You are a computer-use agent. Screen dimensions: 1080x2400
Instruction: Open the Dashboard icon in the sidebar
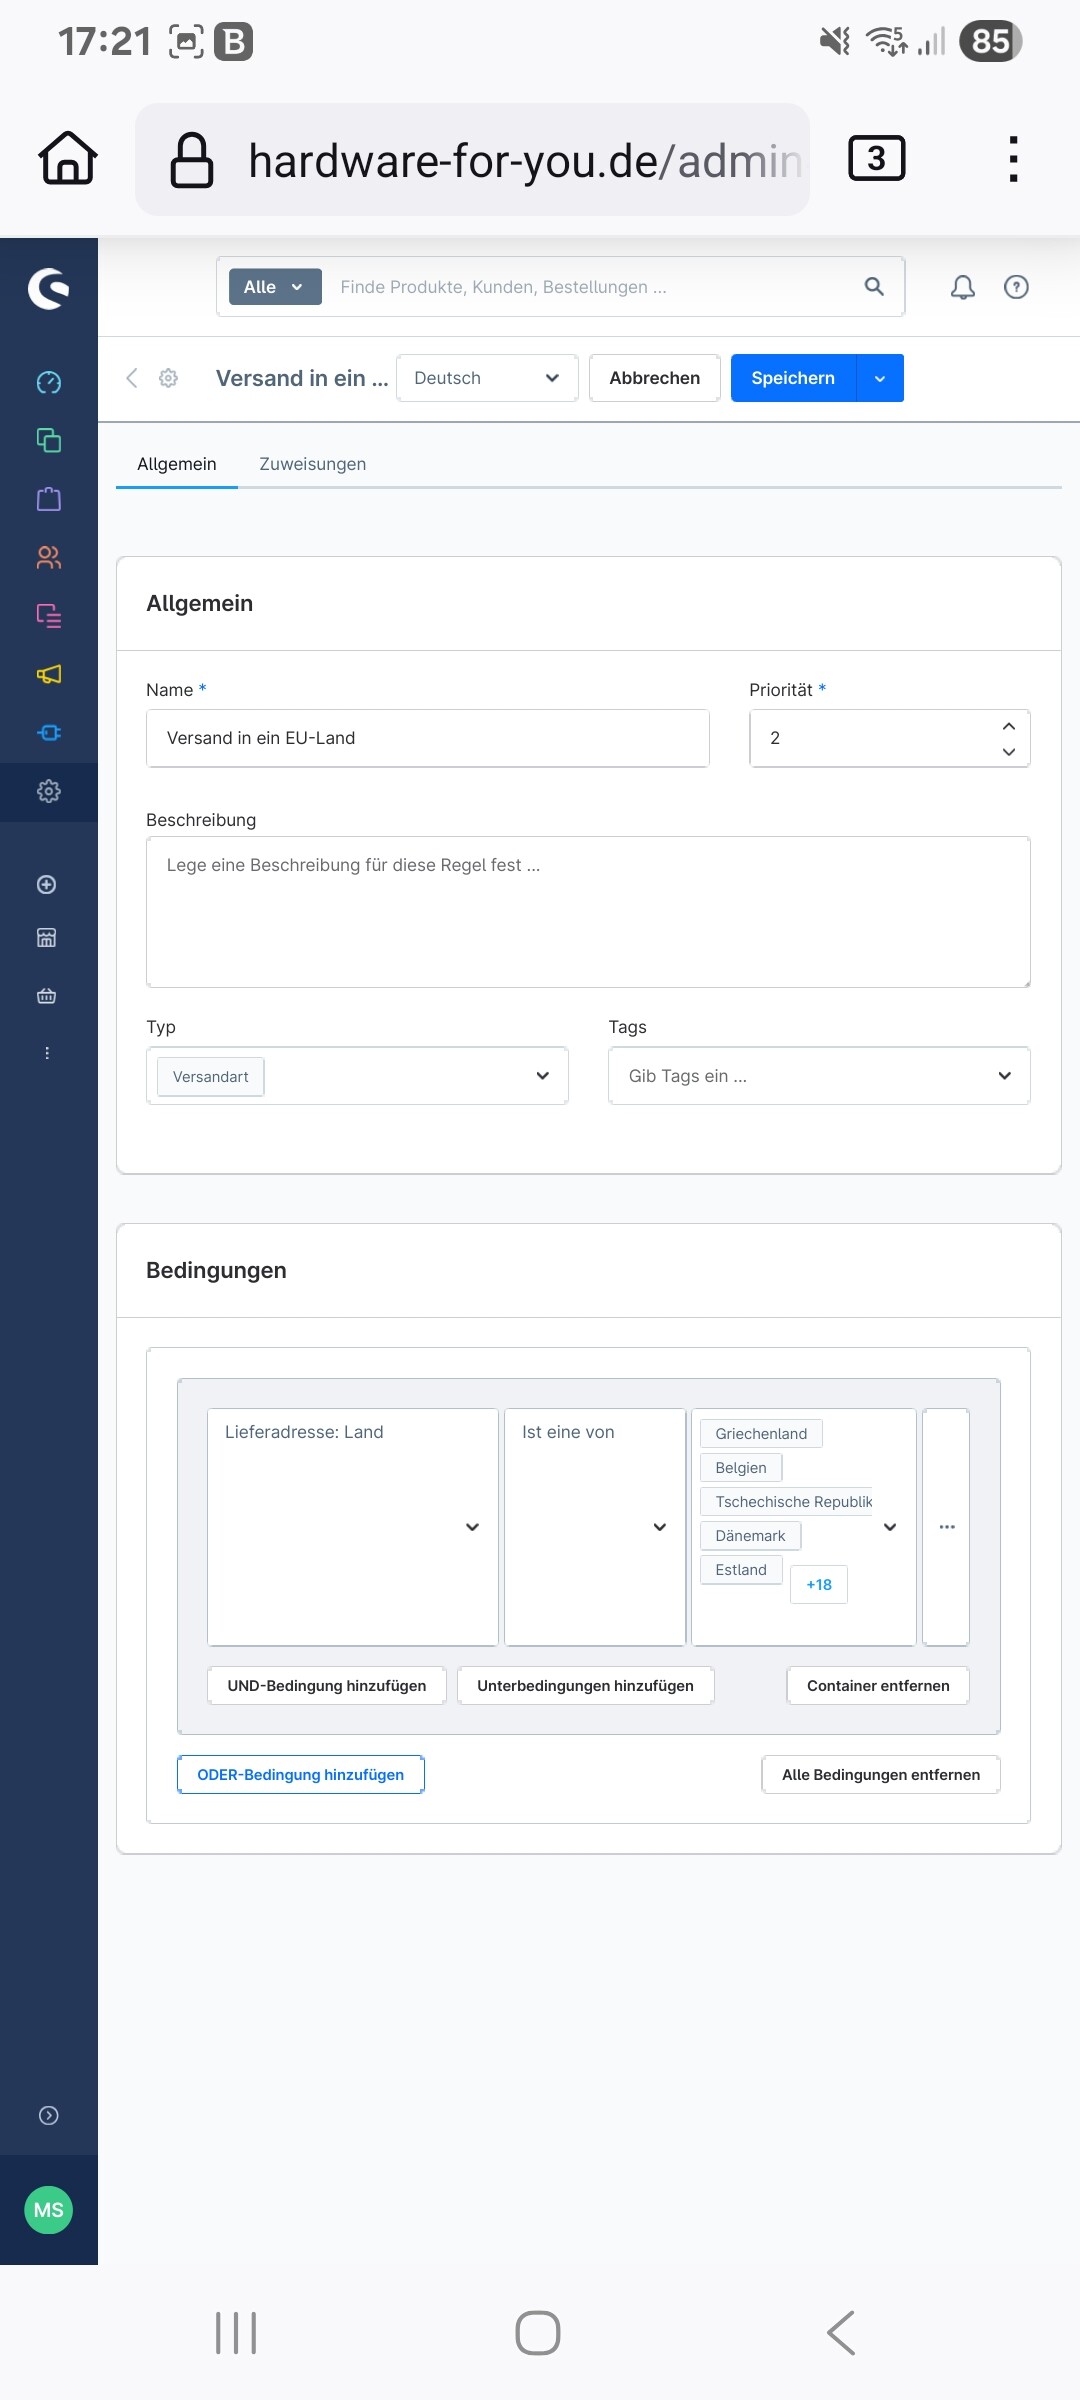(48, 382)
